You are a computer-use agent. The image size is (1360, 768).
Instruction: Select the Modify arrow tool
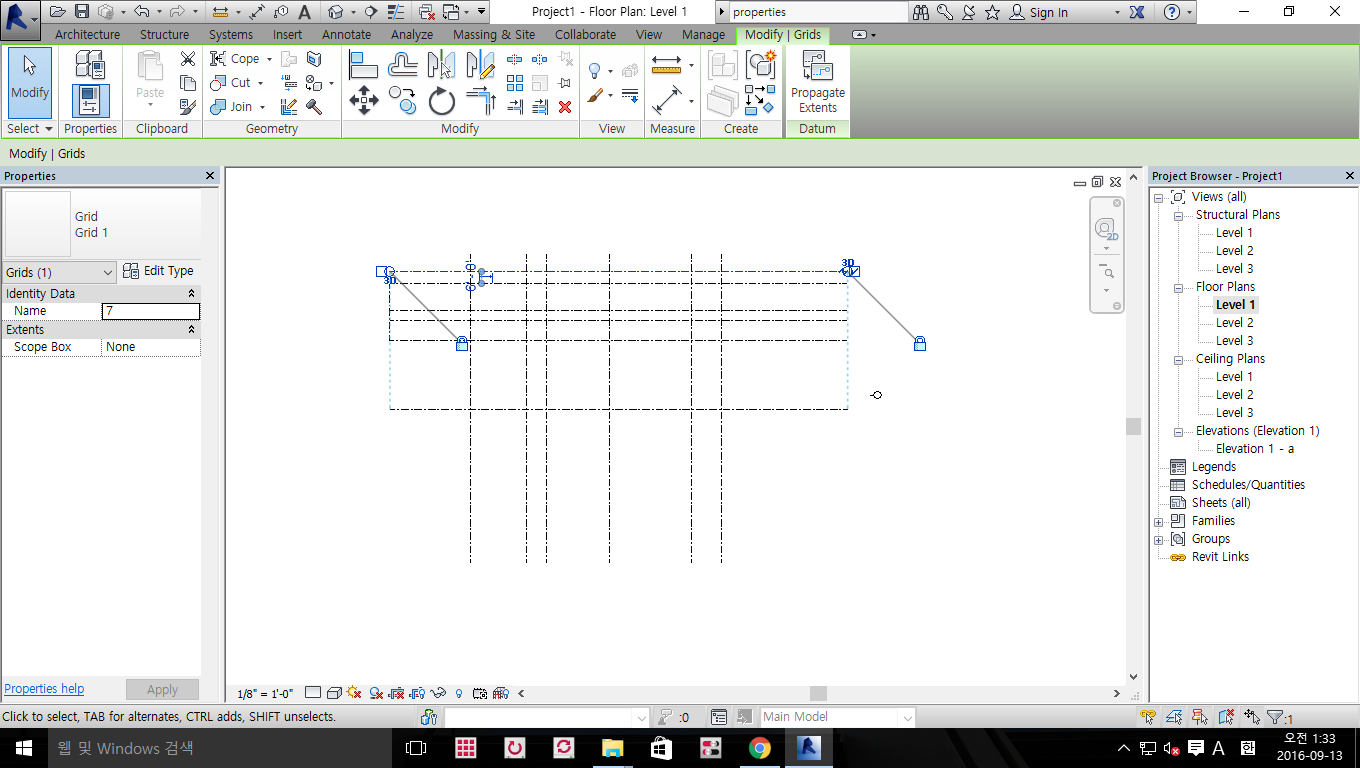click(x=30, y=83)
